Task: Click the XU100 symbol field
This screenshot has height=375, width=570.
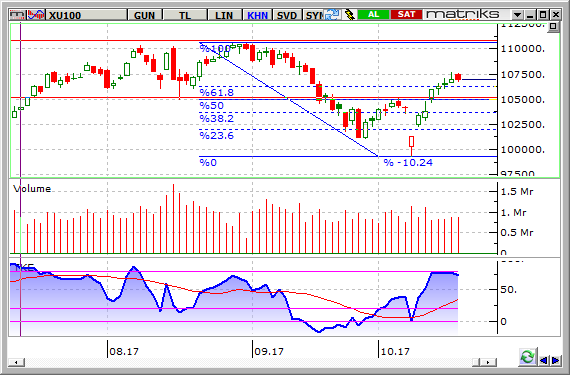Action: (87, 15)
